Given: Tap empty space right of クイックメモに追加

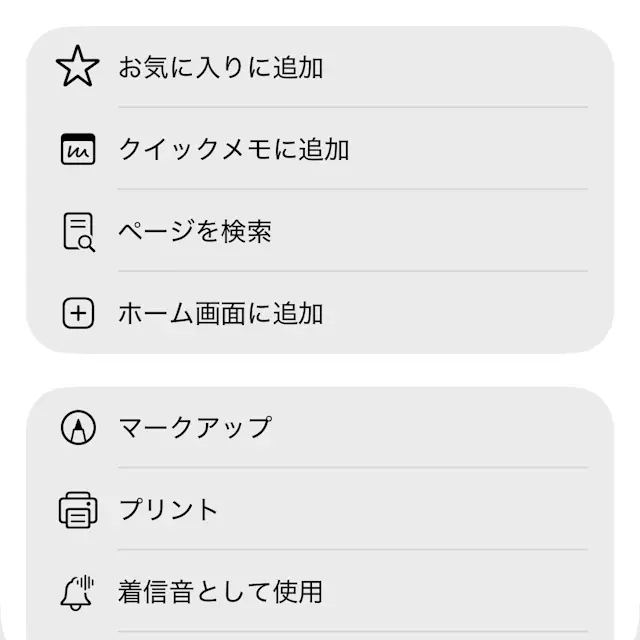Looking at the screenshot, I should tap(470, 150).
